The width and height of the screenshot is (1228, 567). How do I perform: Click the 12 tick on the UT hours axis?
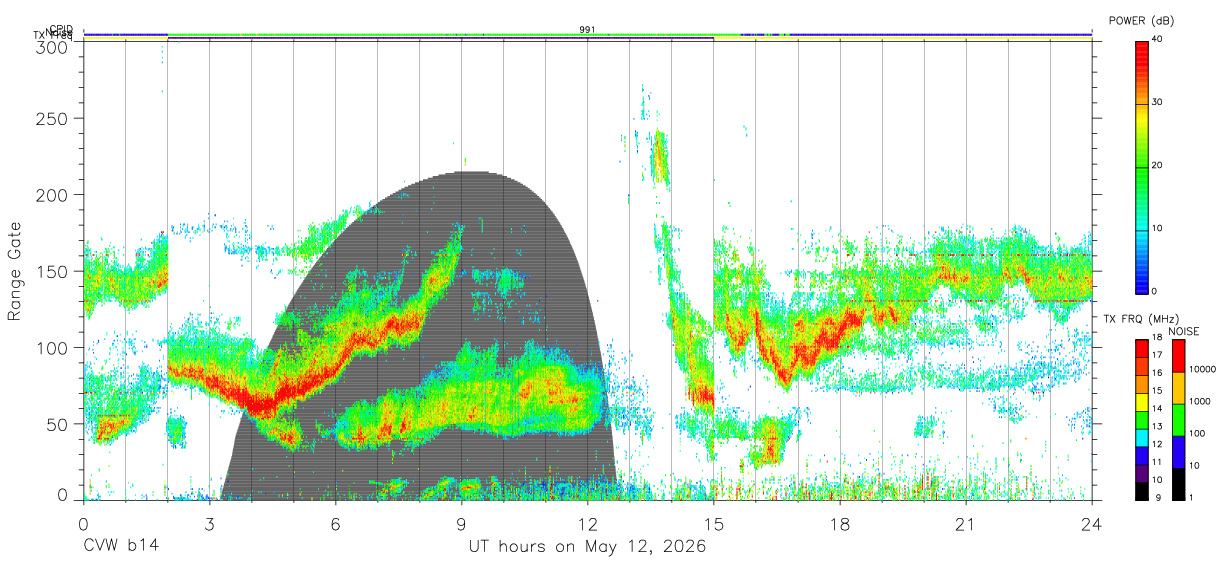tap(587, 524)
